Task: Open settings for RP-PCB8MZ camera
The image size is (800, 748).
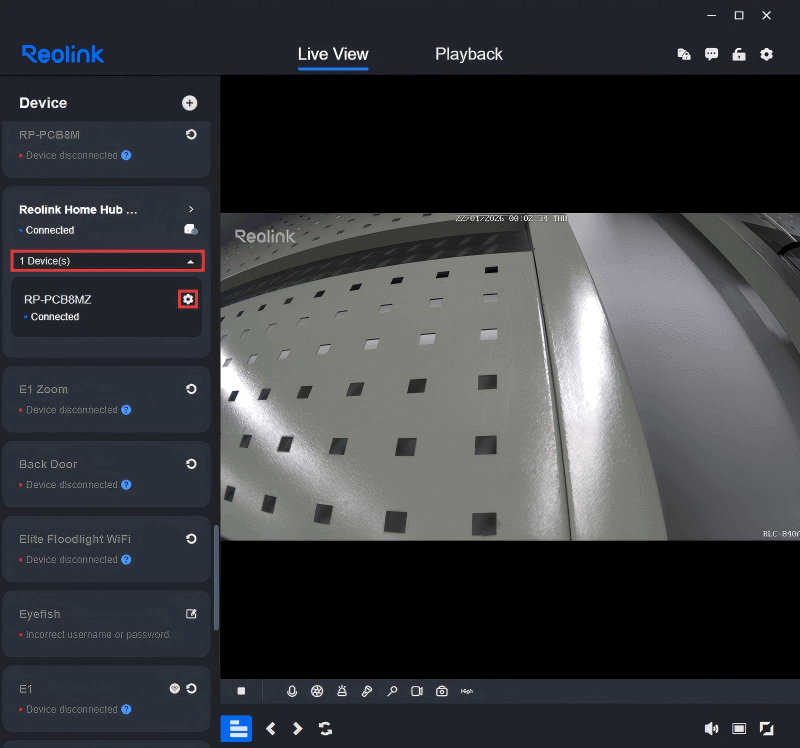Action: click(188, 299)
